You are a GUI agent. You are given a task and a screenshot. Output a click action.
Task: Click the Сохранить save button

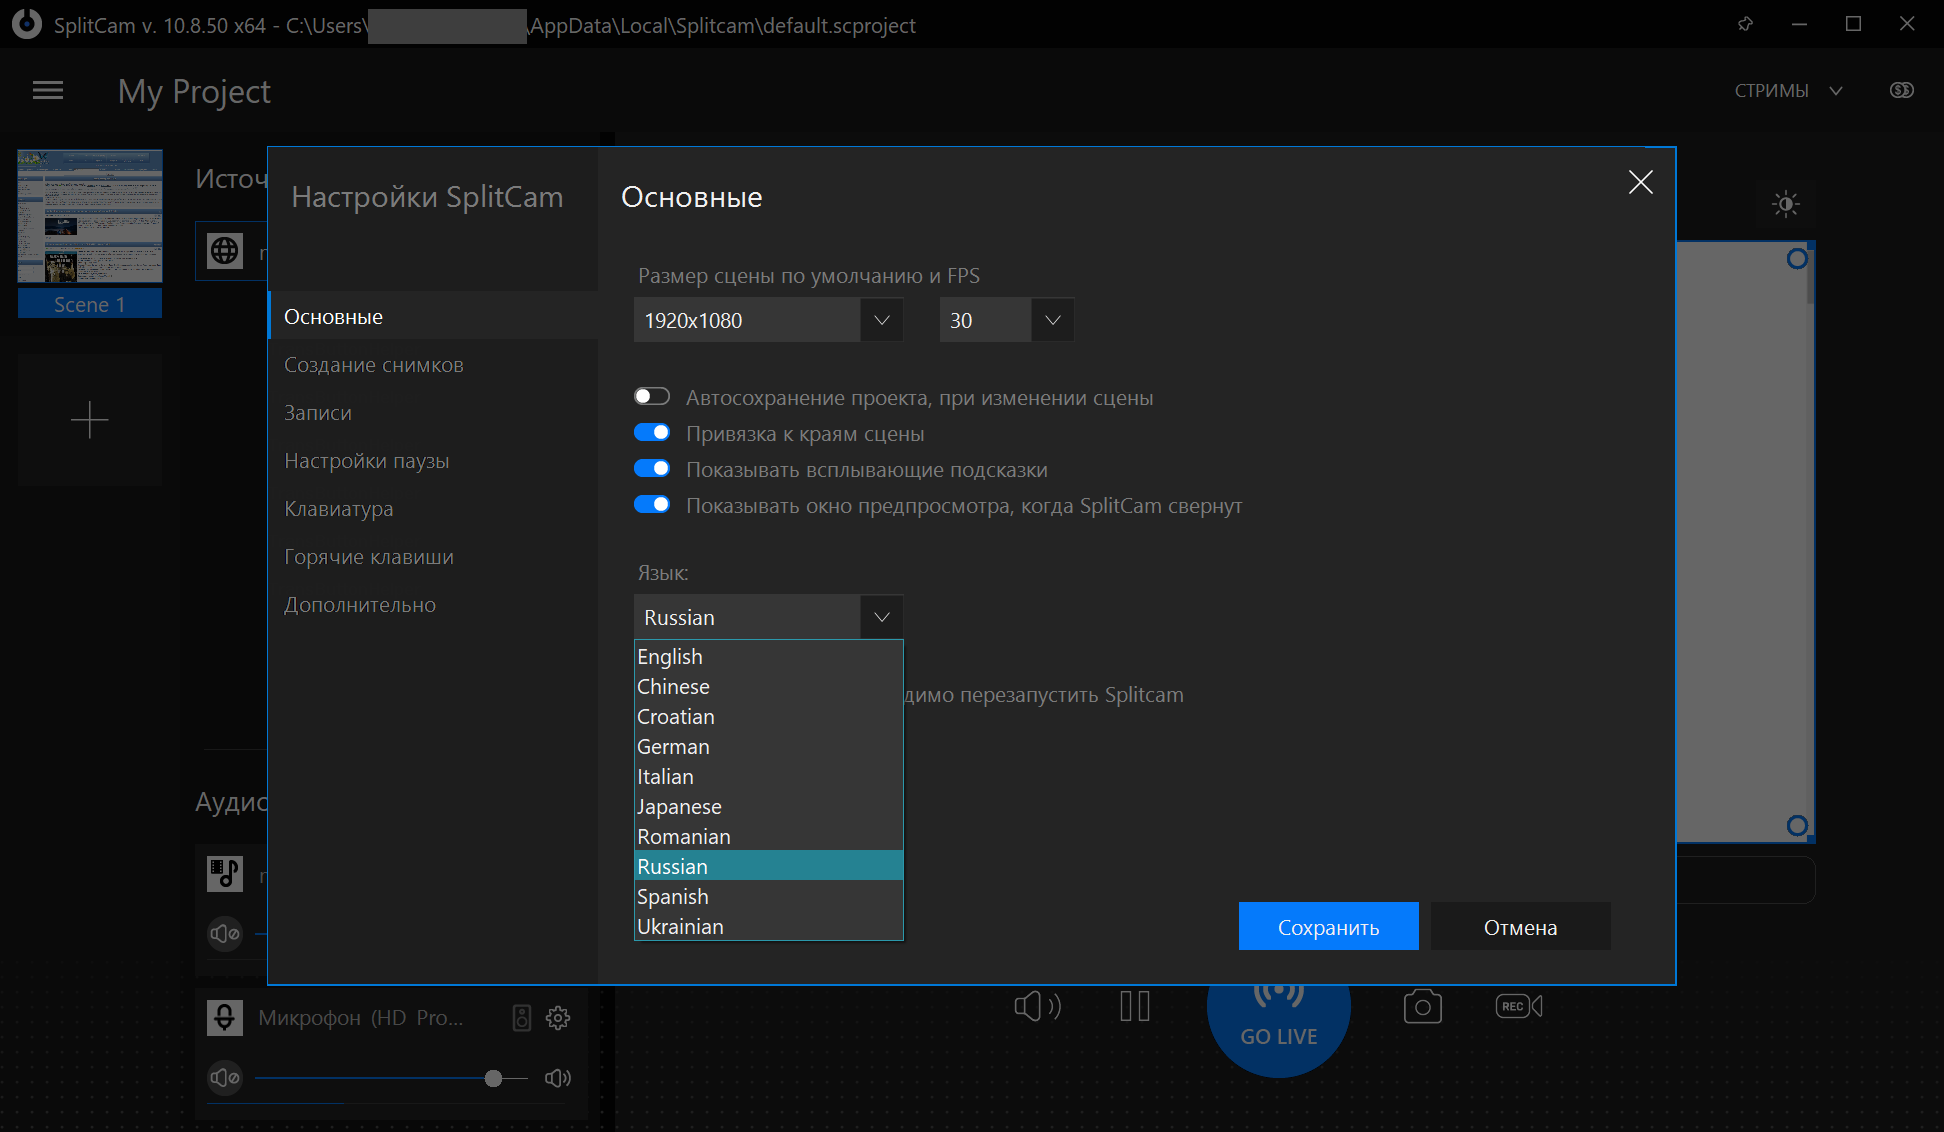coord(1328,927)
